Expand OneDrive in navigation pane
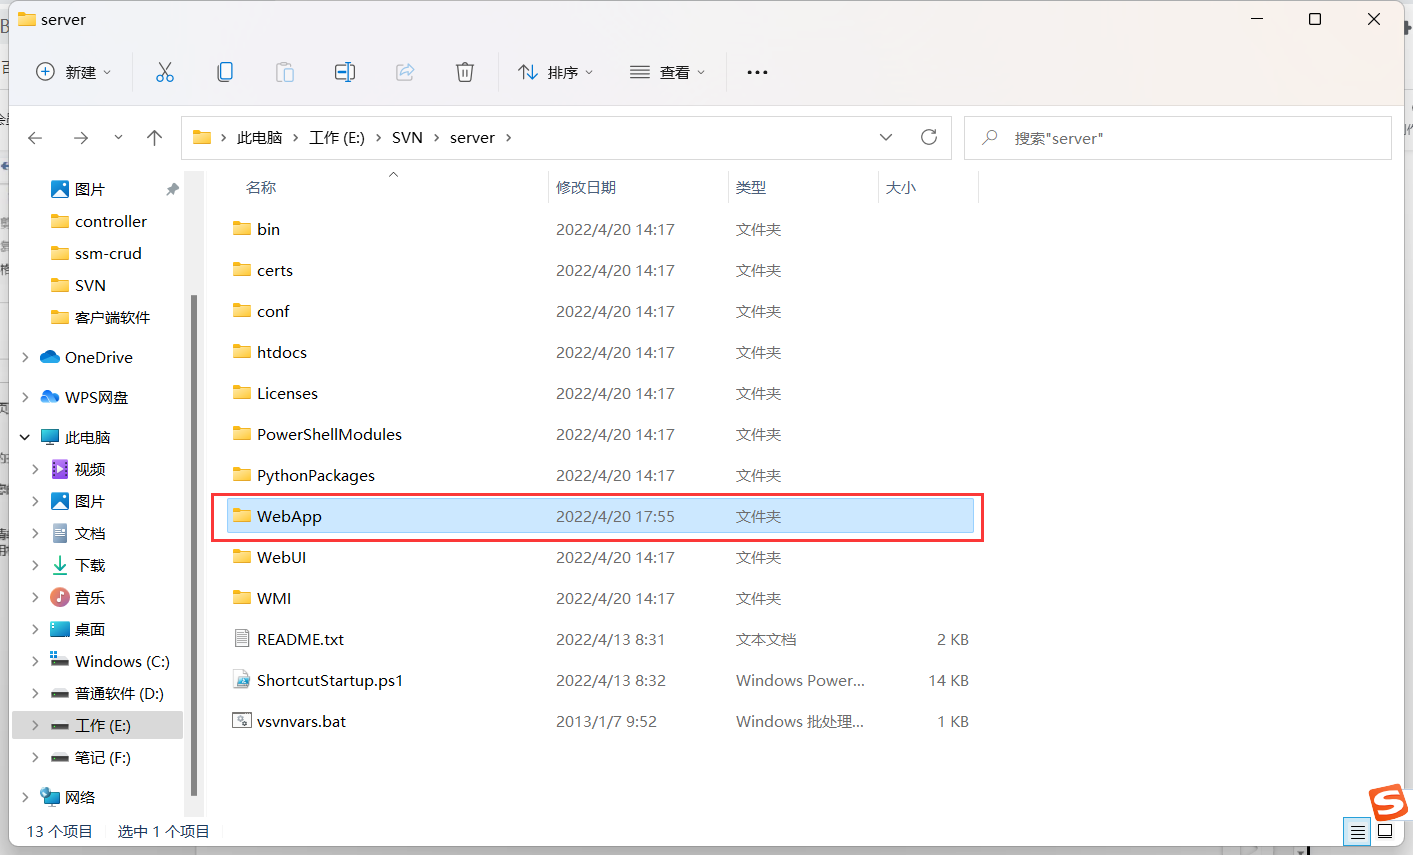 (25, 357)
